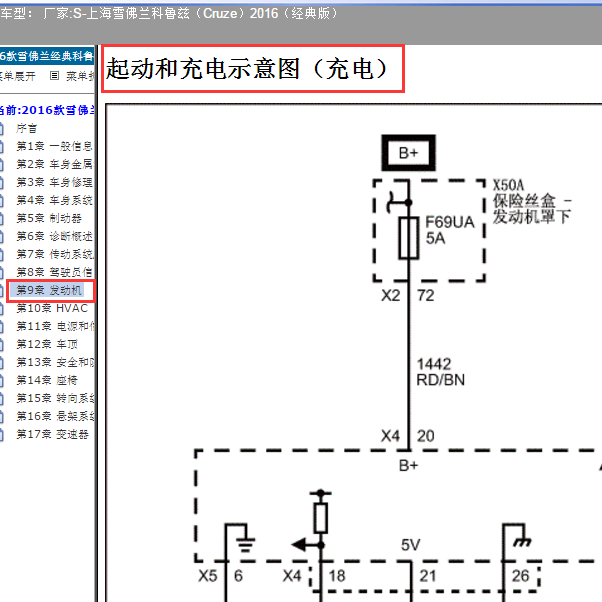The height and width of the screenshot is (602, 602).
Task: Open 第1章 一般信息 chapter
Action: 54,146
